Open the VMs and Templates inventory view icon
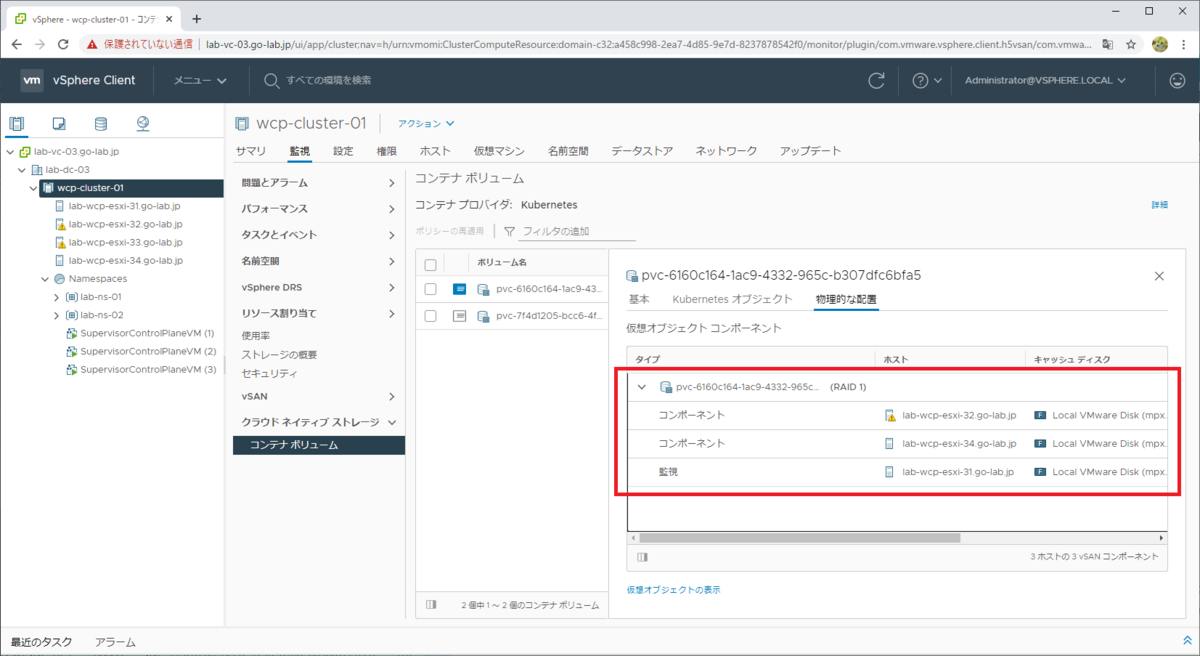Screen dimensions: 1200x656 59,124
